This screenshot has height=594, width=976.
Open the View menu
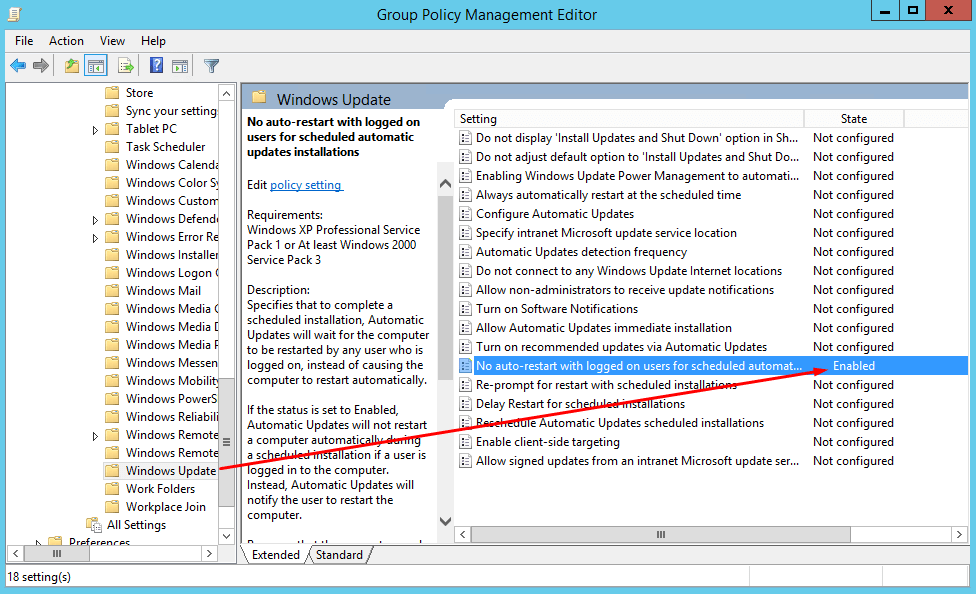(x=112, y=40)
